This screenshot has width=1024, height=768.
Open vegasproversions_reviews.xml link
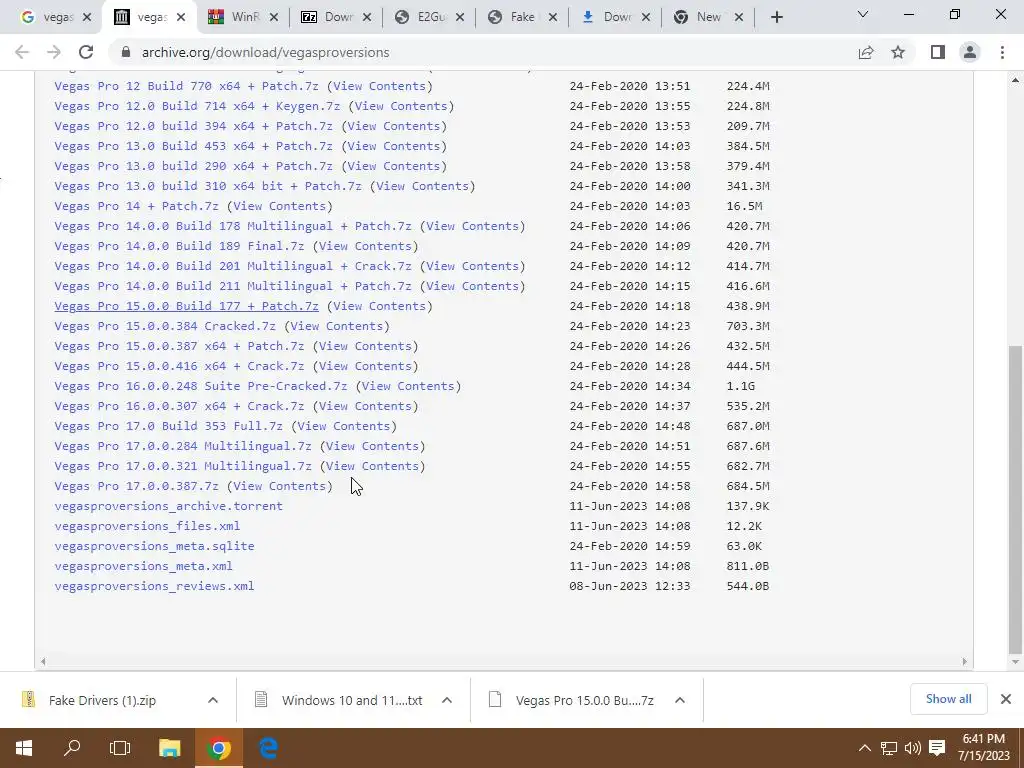coord(154,586)
